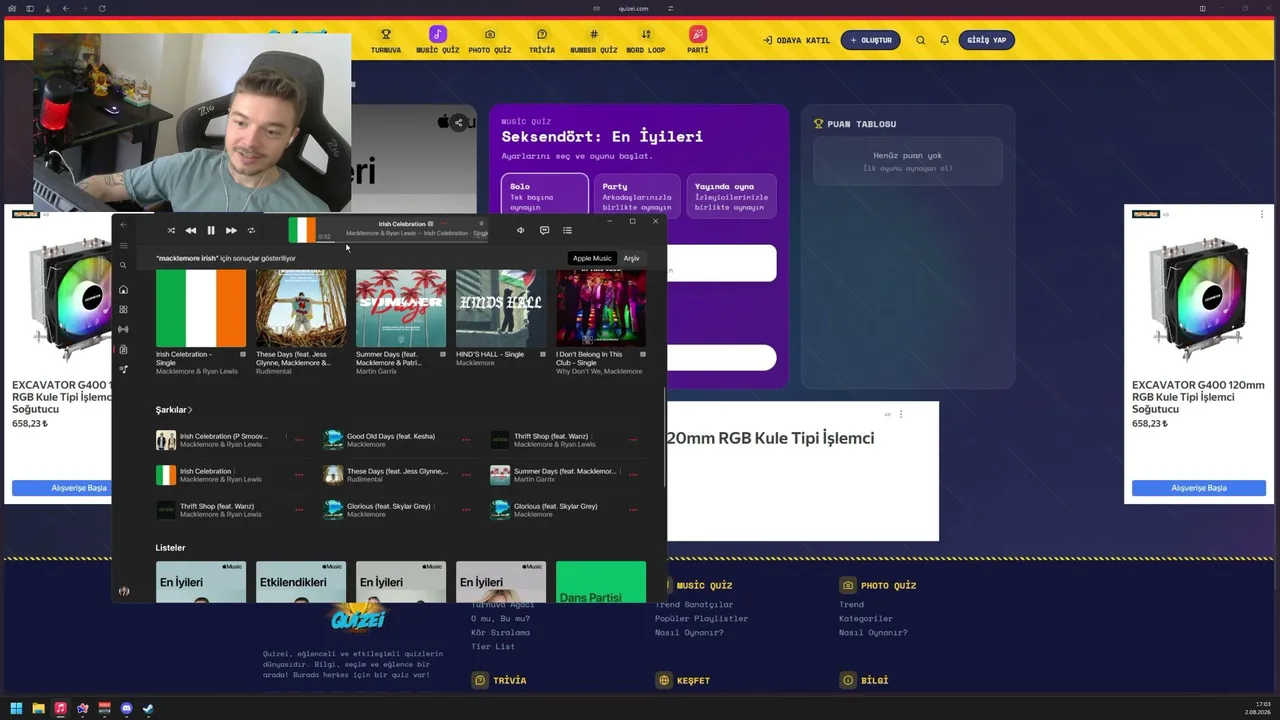Open Trivia in Quizei navigation

tap(542, 40)
